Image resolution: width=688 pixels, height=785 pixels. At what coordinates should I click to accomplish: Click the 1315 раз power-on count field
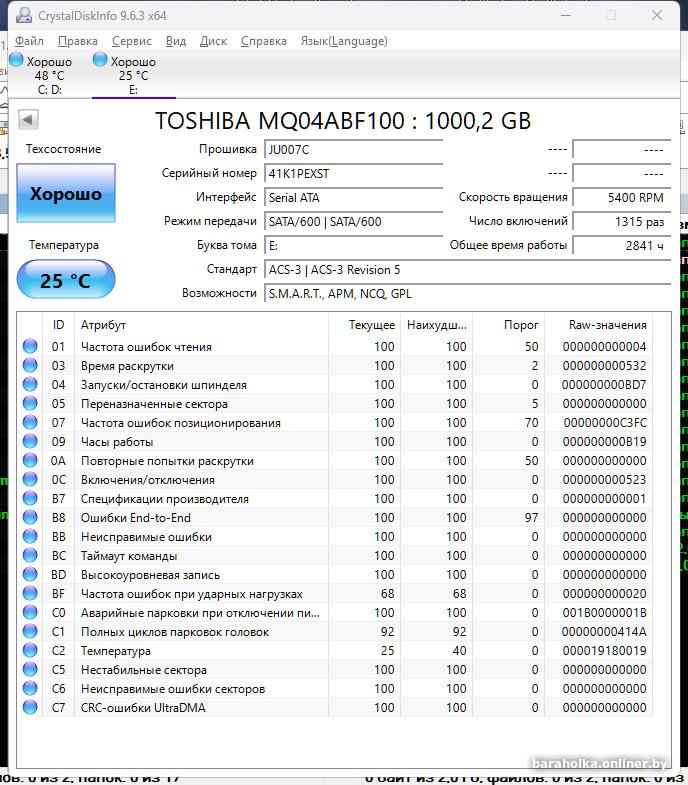(621, 221)
